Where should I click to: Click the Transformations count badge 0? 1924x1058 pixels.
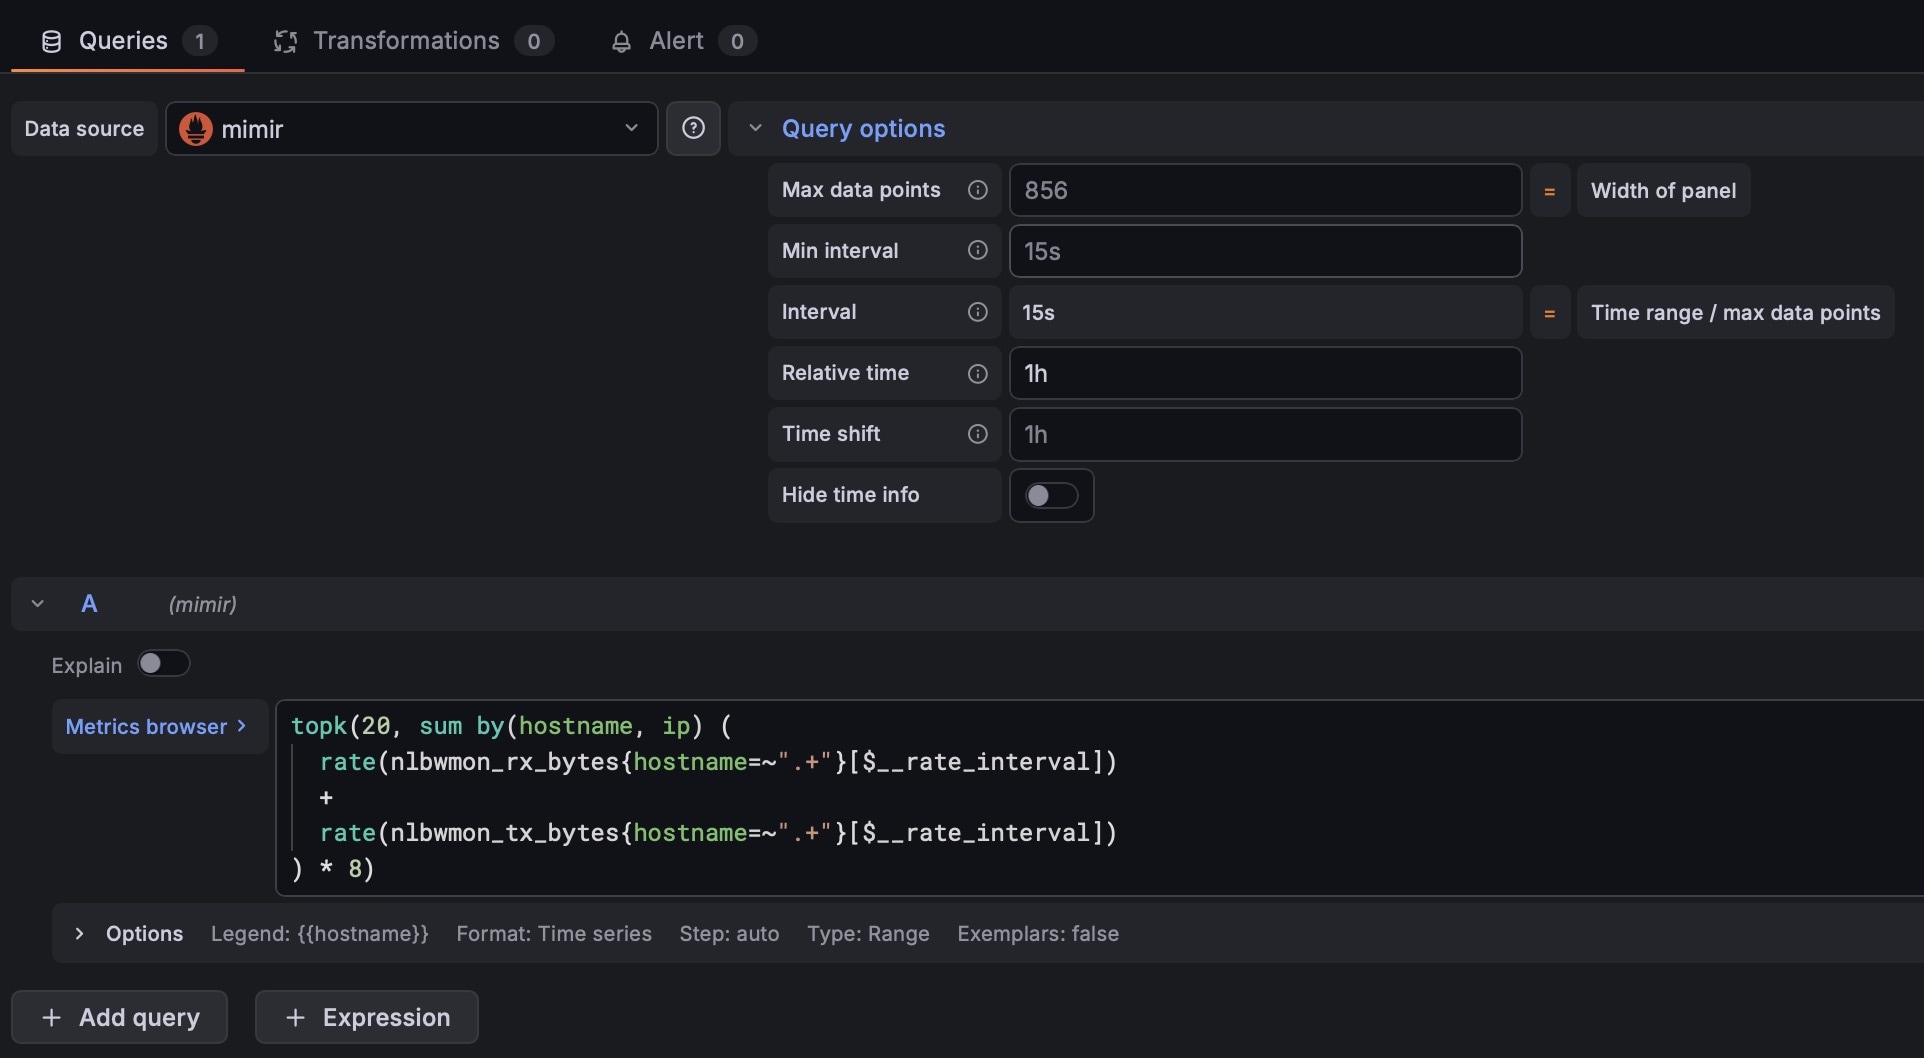click(534, 41)
